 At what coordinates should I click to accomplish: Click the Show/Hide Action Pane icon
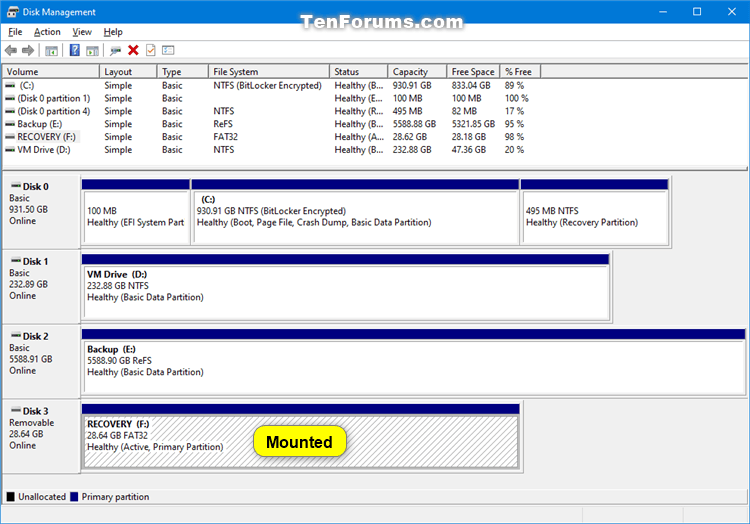(x=92, y=50)
